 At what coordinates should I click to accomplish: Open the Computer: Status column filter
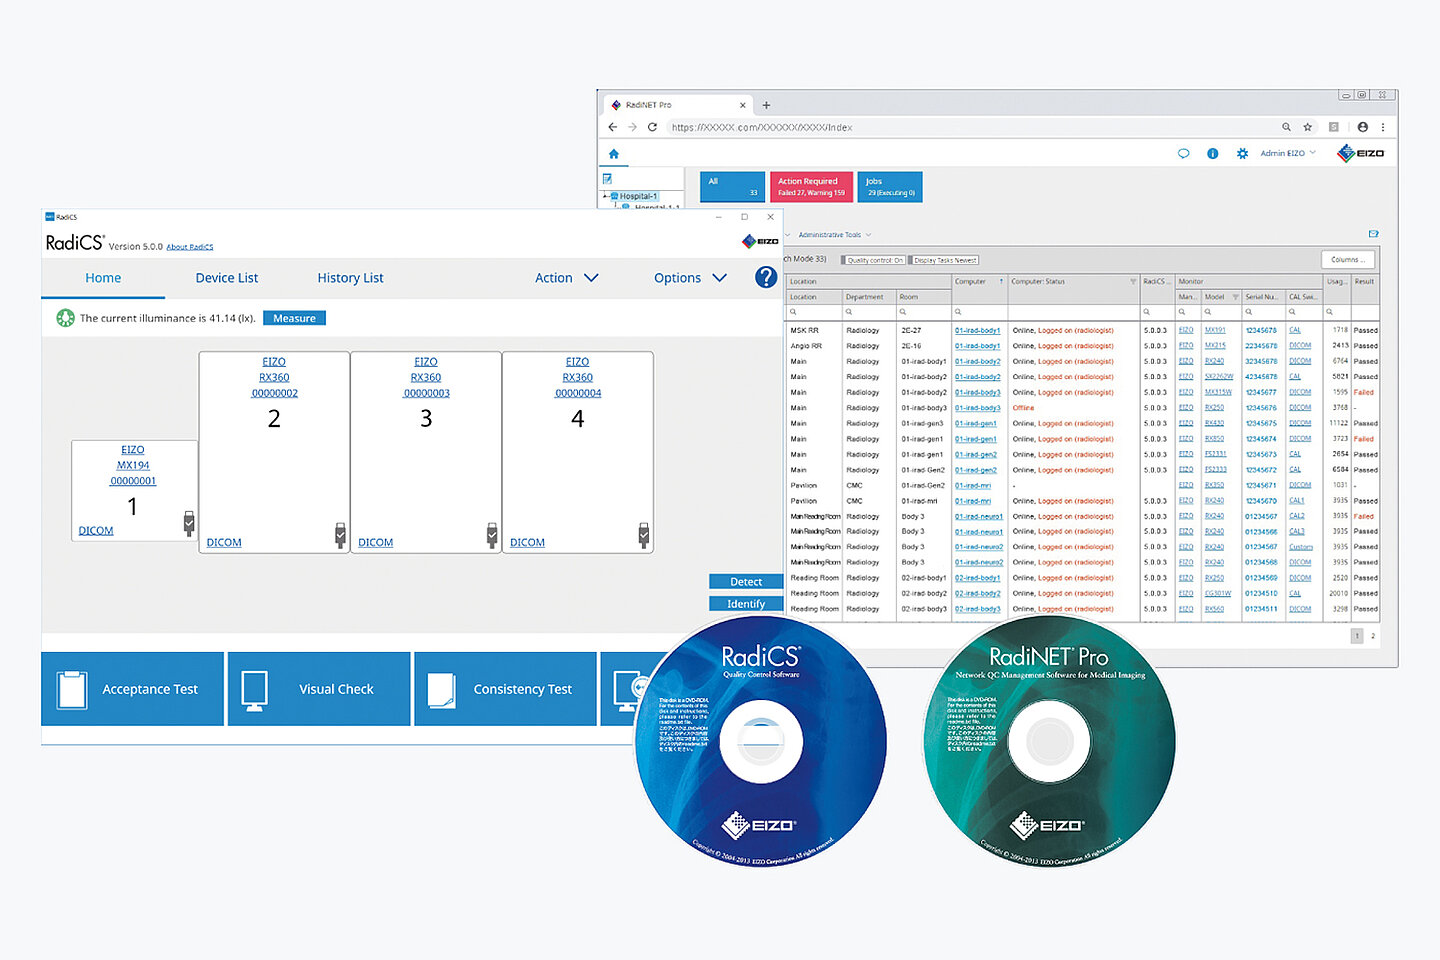click(x=1133, y=282)
